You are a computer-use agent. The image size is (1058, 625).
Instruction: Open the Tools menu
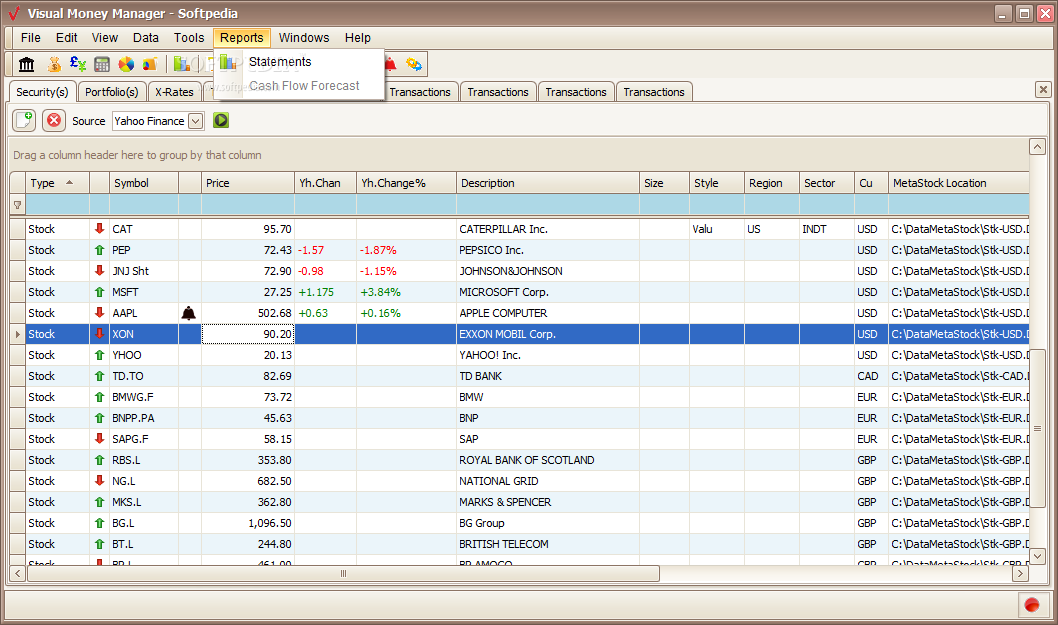(x=189, y=38)
